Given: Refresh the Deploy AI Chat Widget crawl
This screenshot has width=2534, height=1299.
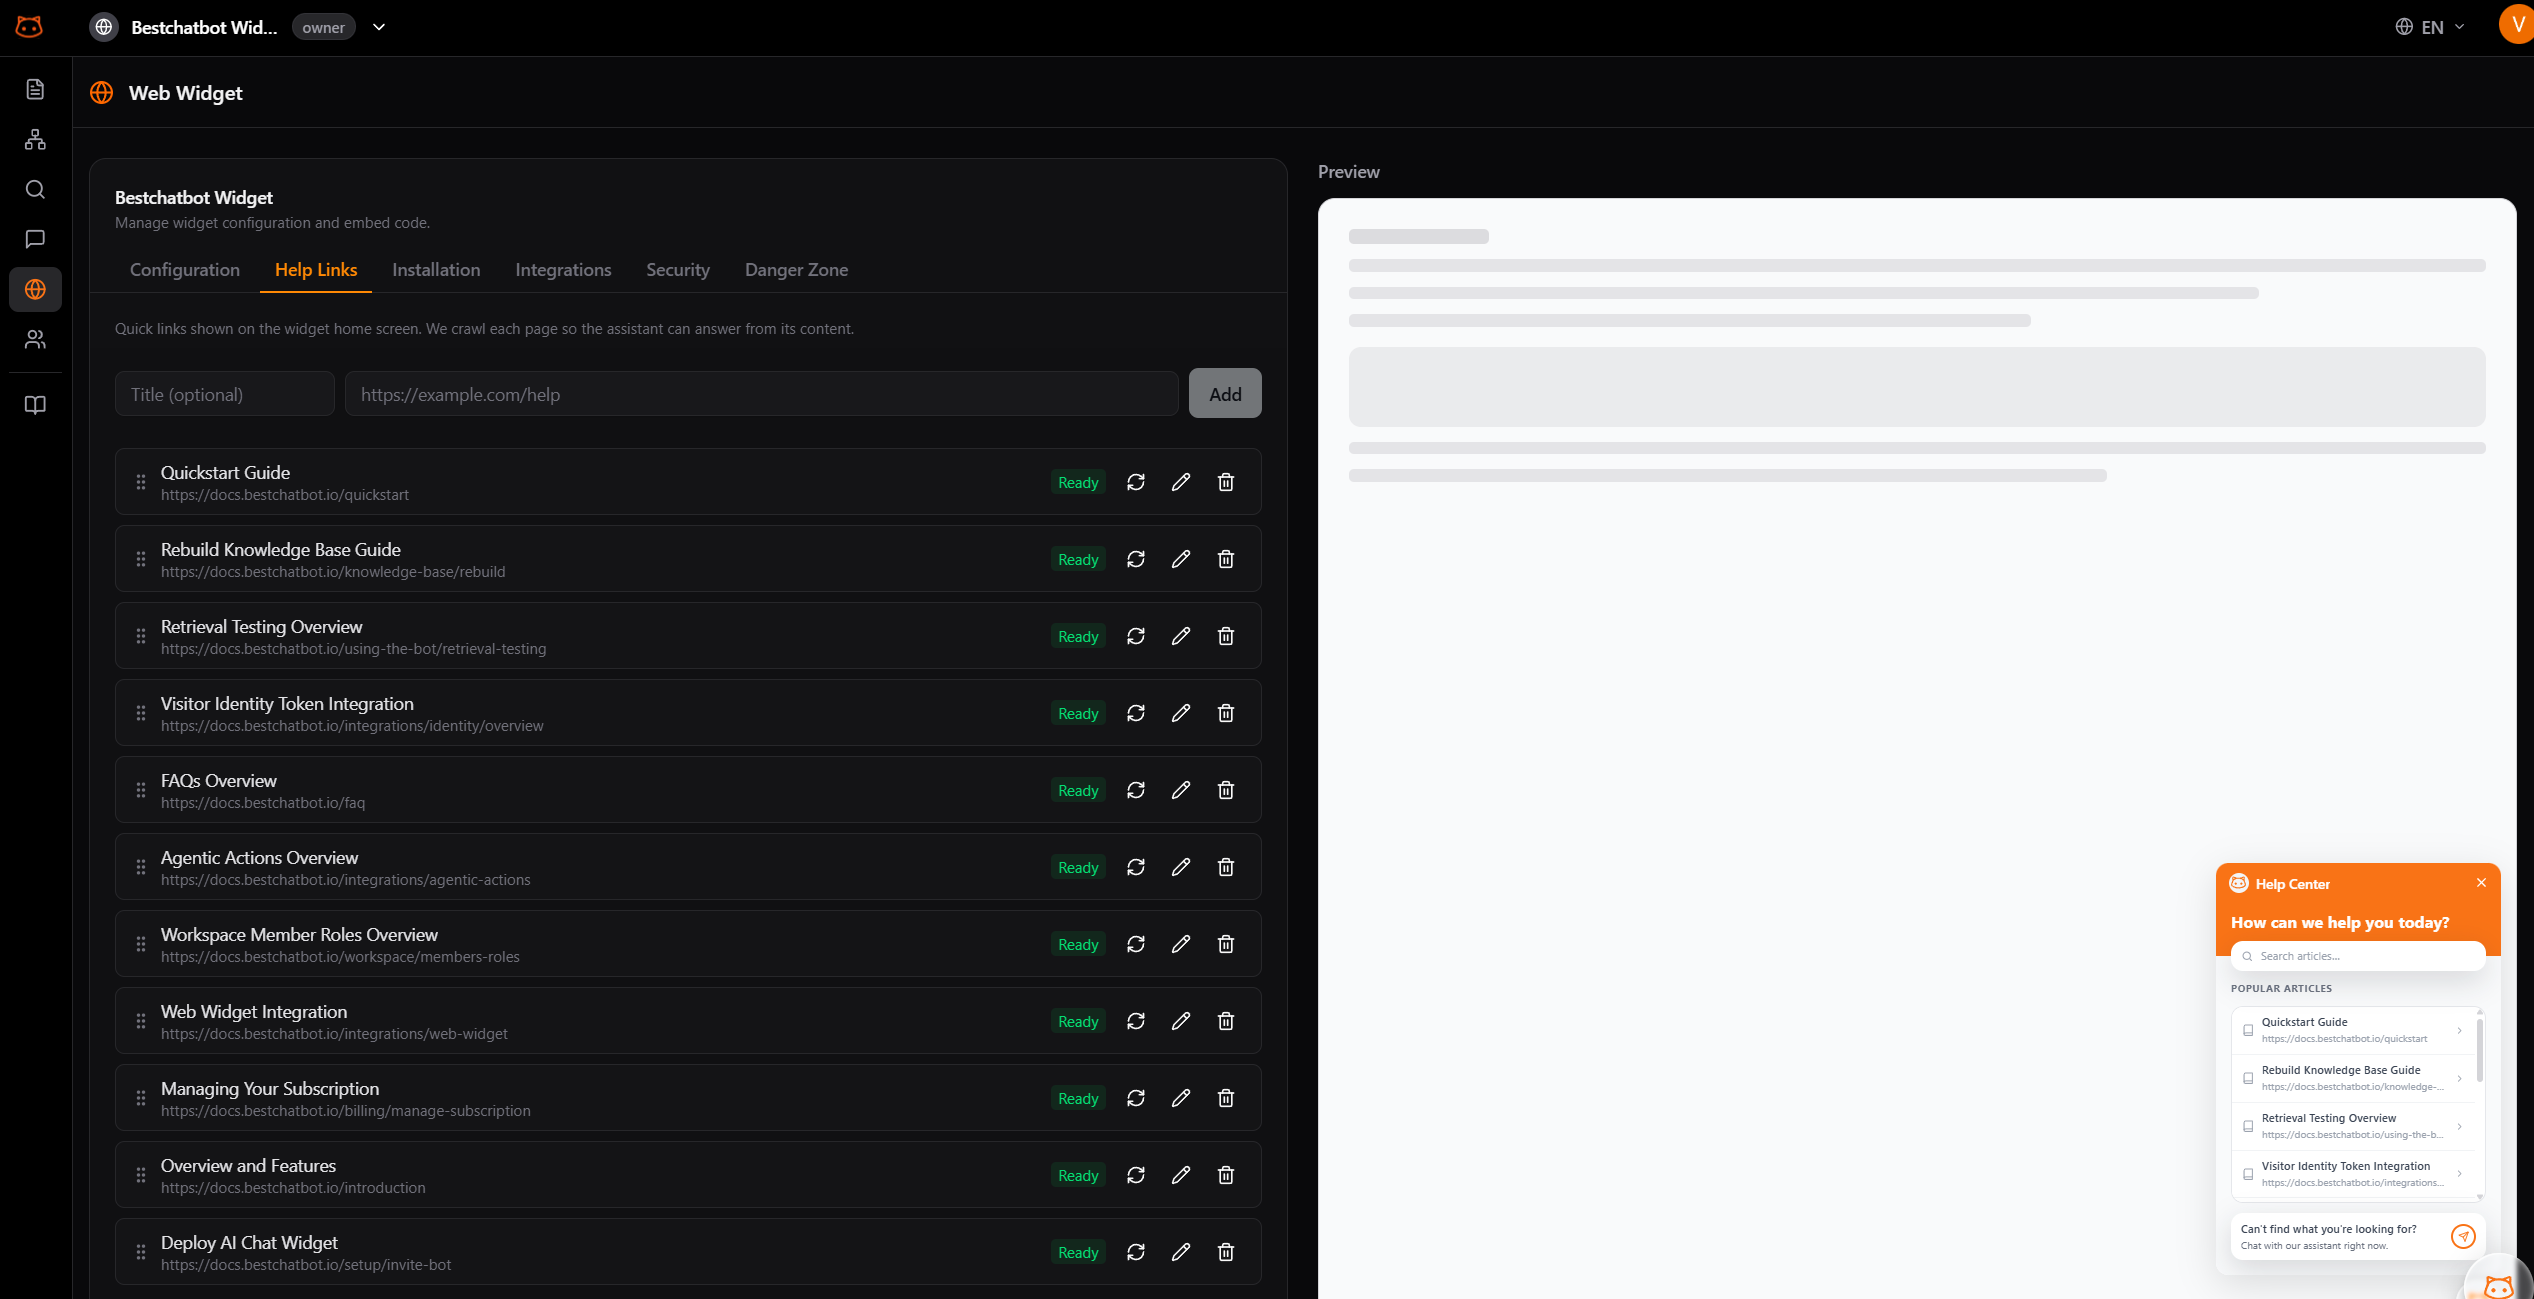Looking at the screenshot, I should pos(1136,1252).
